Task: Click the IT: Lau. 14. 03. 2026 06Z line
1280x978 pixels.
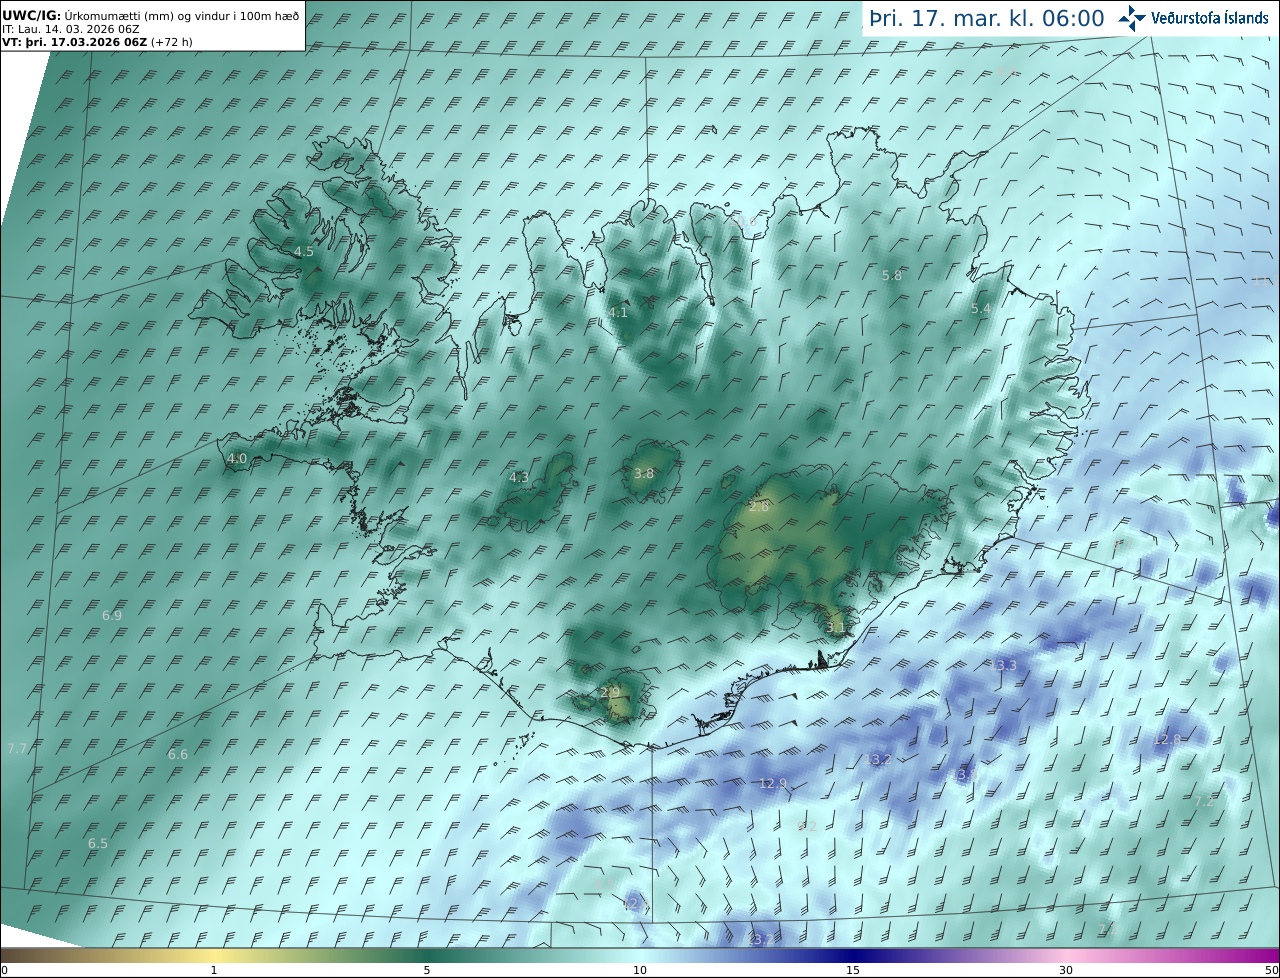Action: [70, 30]
